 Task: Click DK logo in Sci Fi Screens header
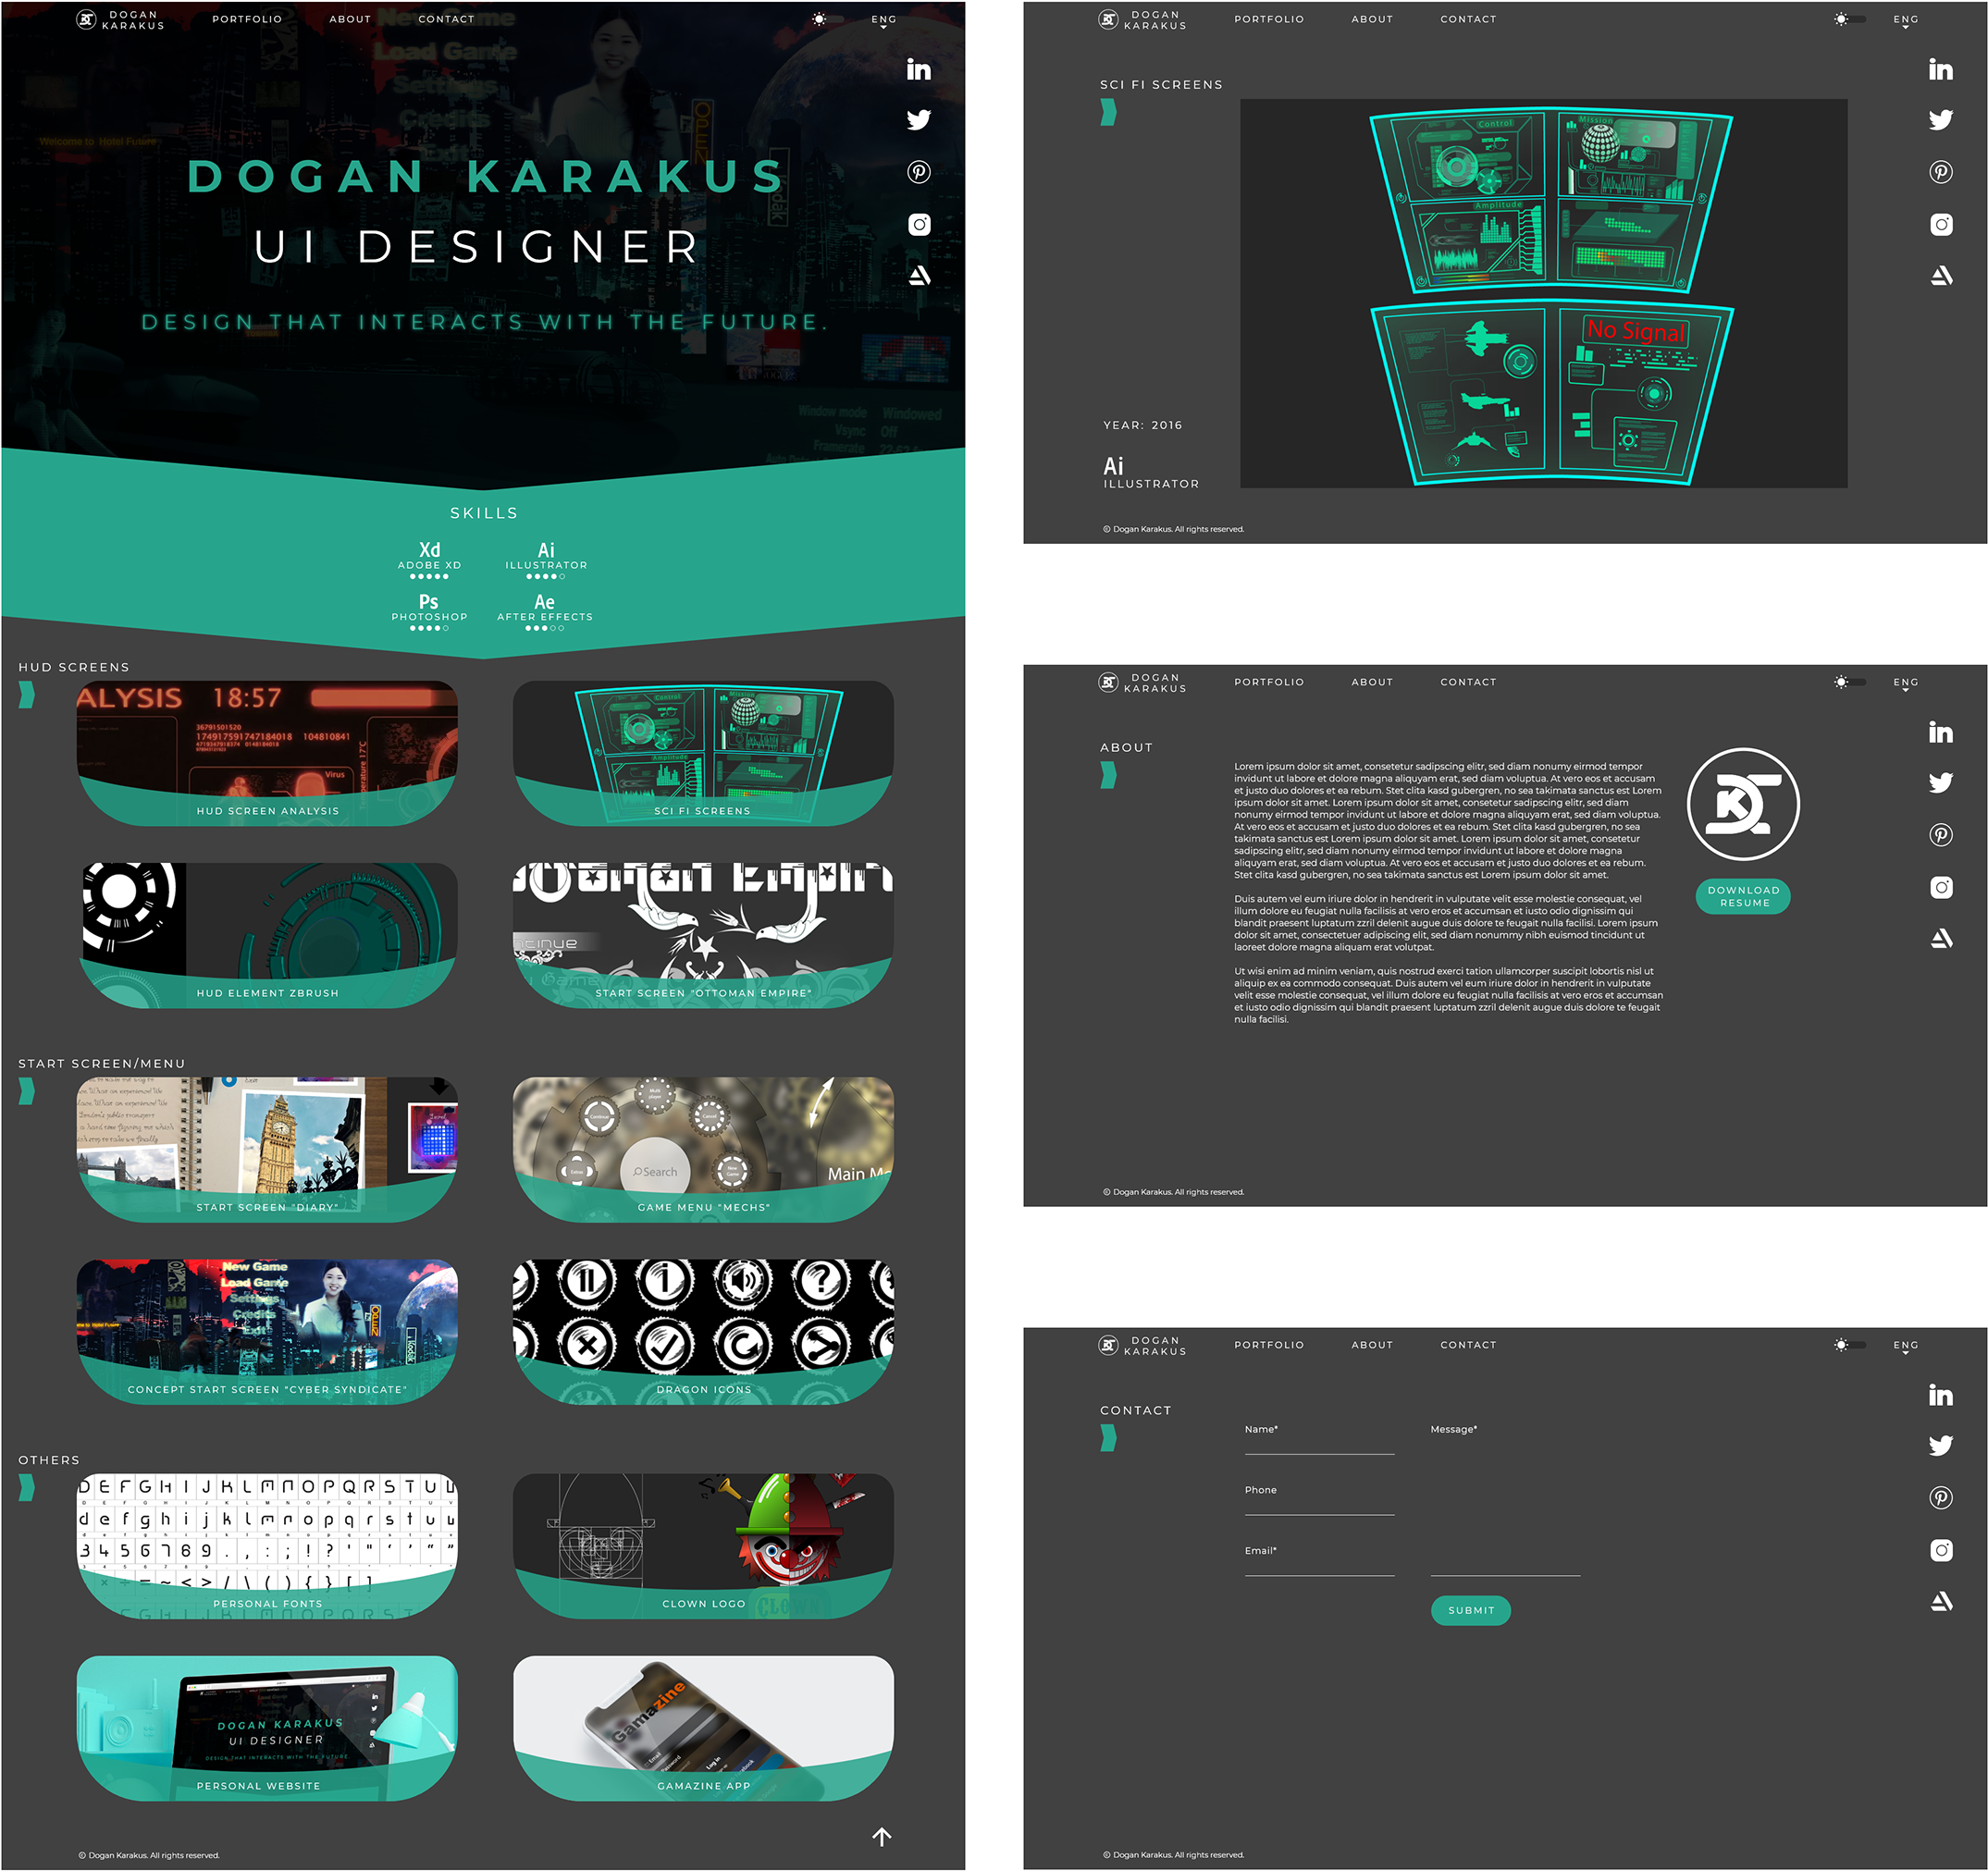click(x=1108, y=19)
